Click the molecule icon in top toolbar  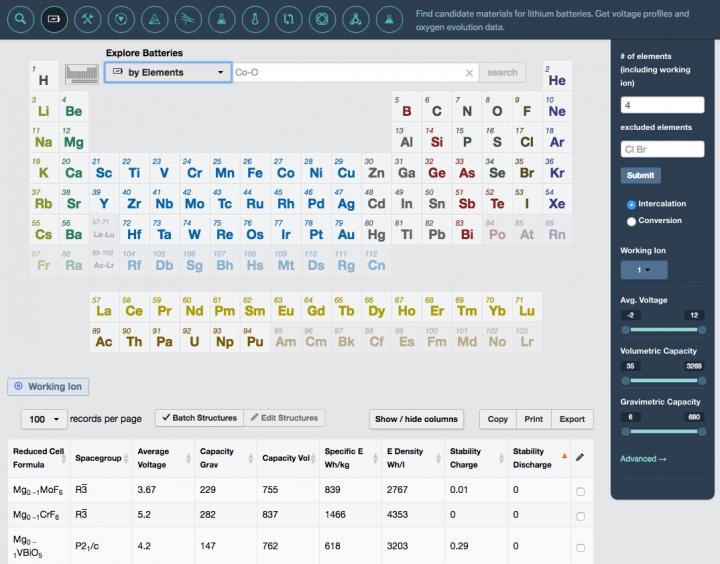pyautogui.click(x=354, y=18)
